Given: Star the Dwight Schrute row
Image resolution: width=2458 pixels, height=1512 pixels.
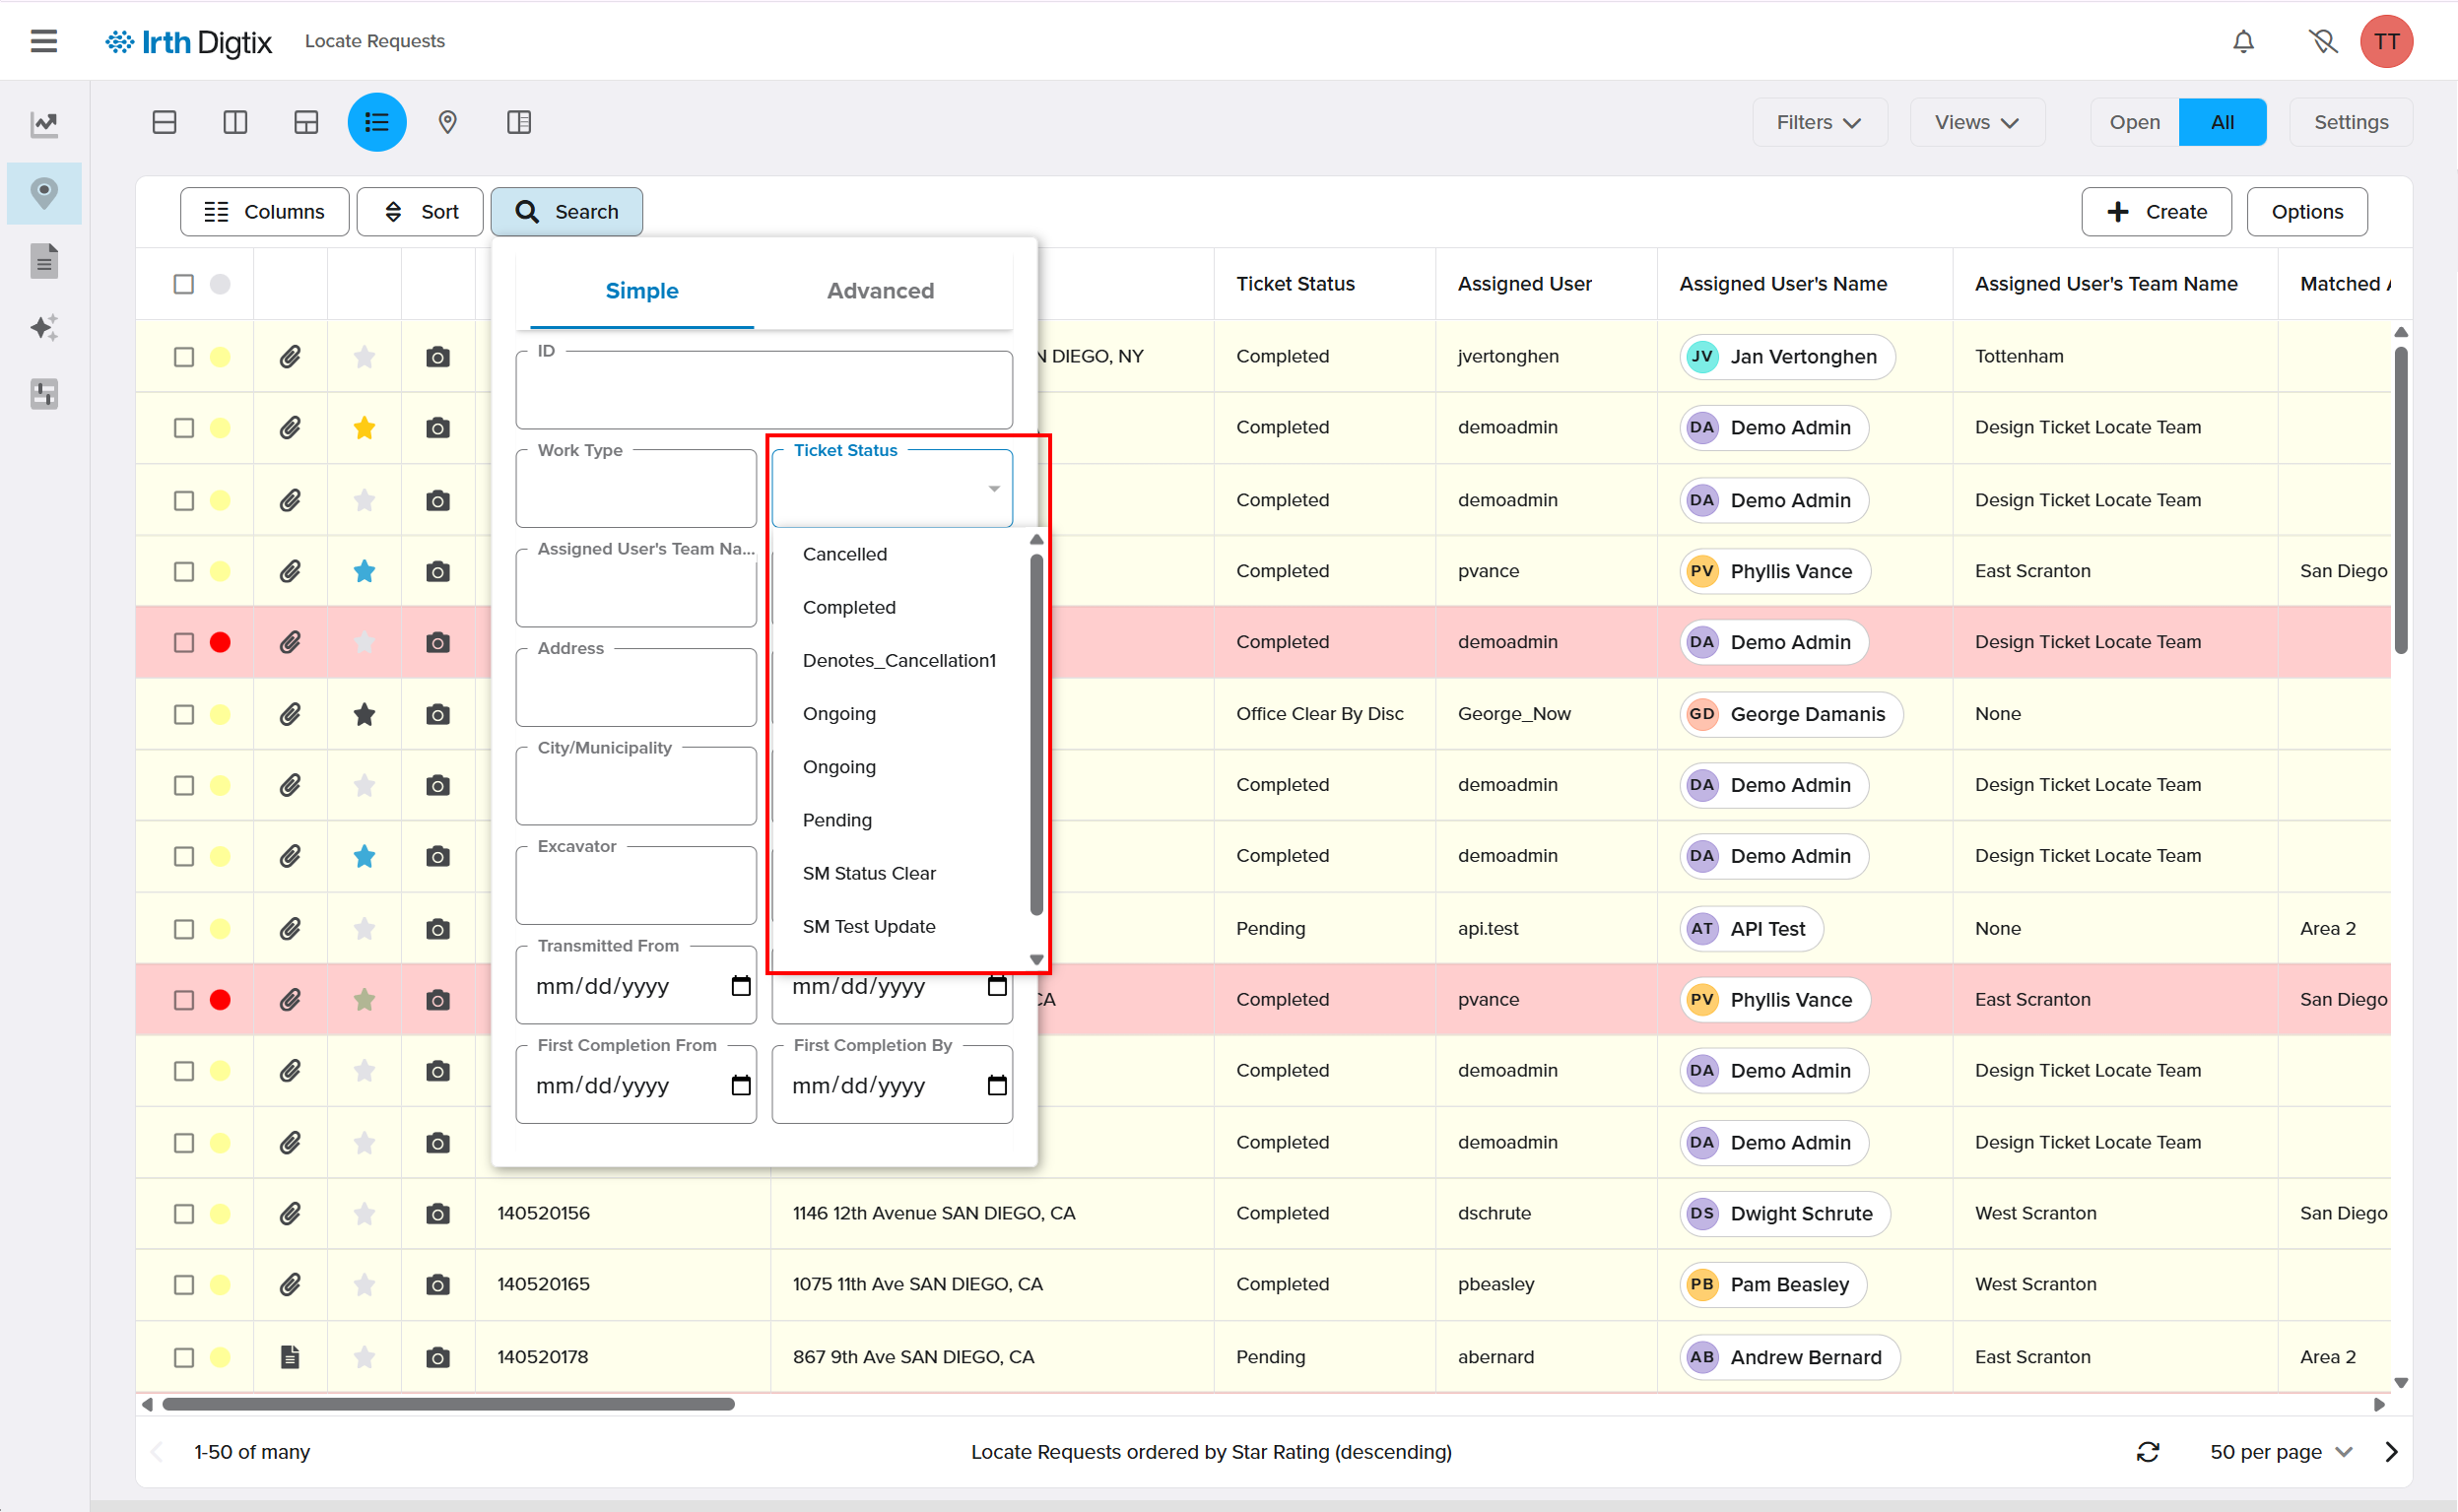Looking at the screenshot, I should point(364,1213).
